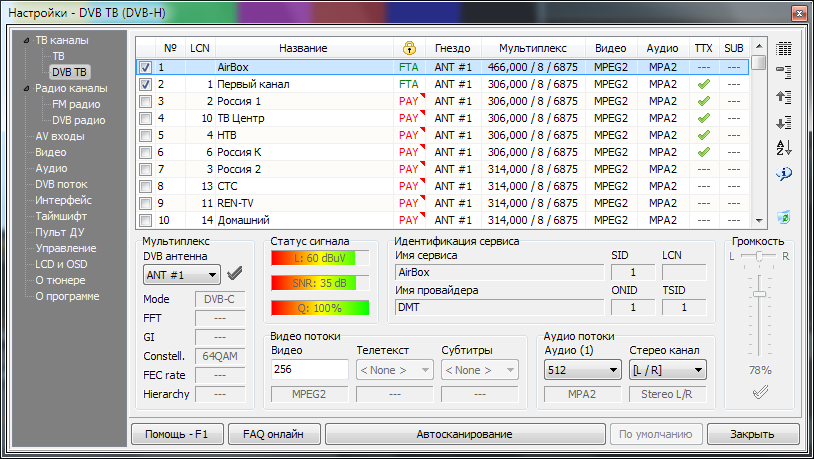Click the lock icon column header
814x459 pixels.
tap(408, 48)
